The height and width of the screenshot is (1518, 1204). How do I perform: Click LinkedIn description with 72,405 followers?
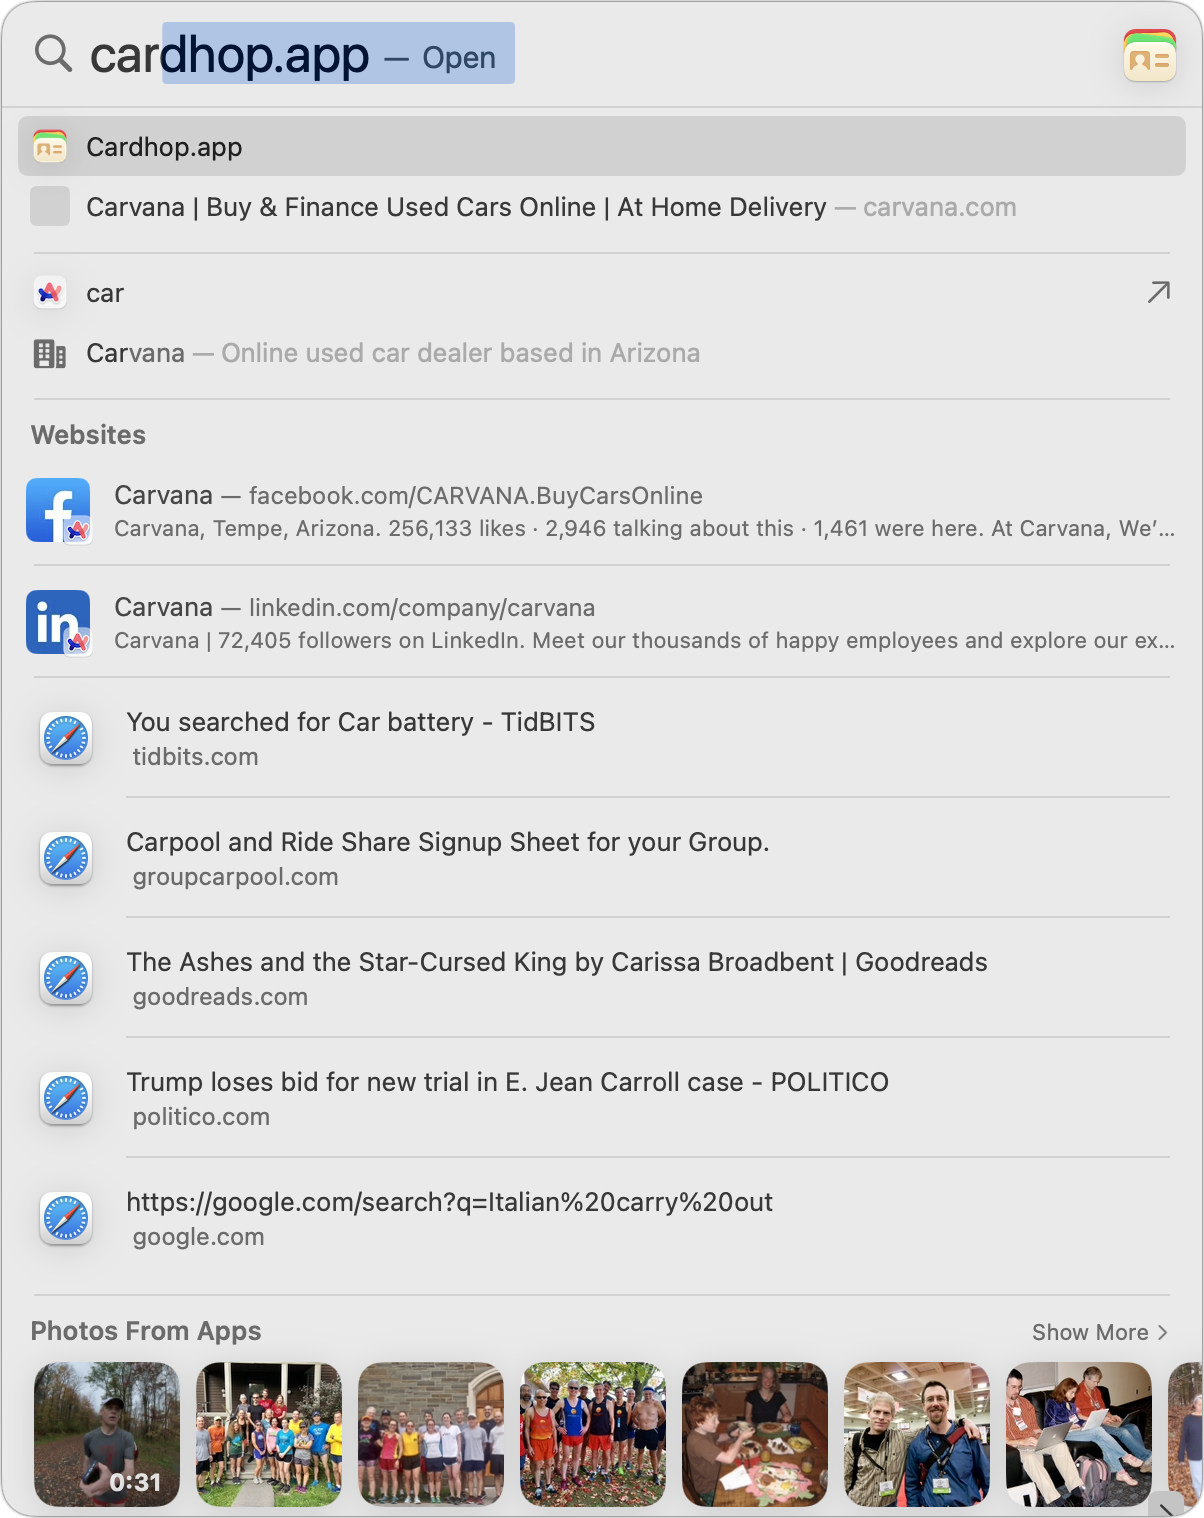tap(644, 641)
